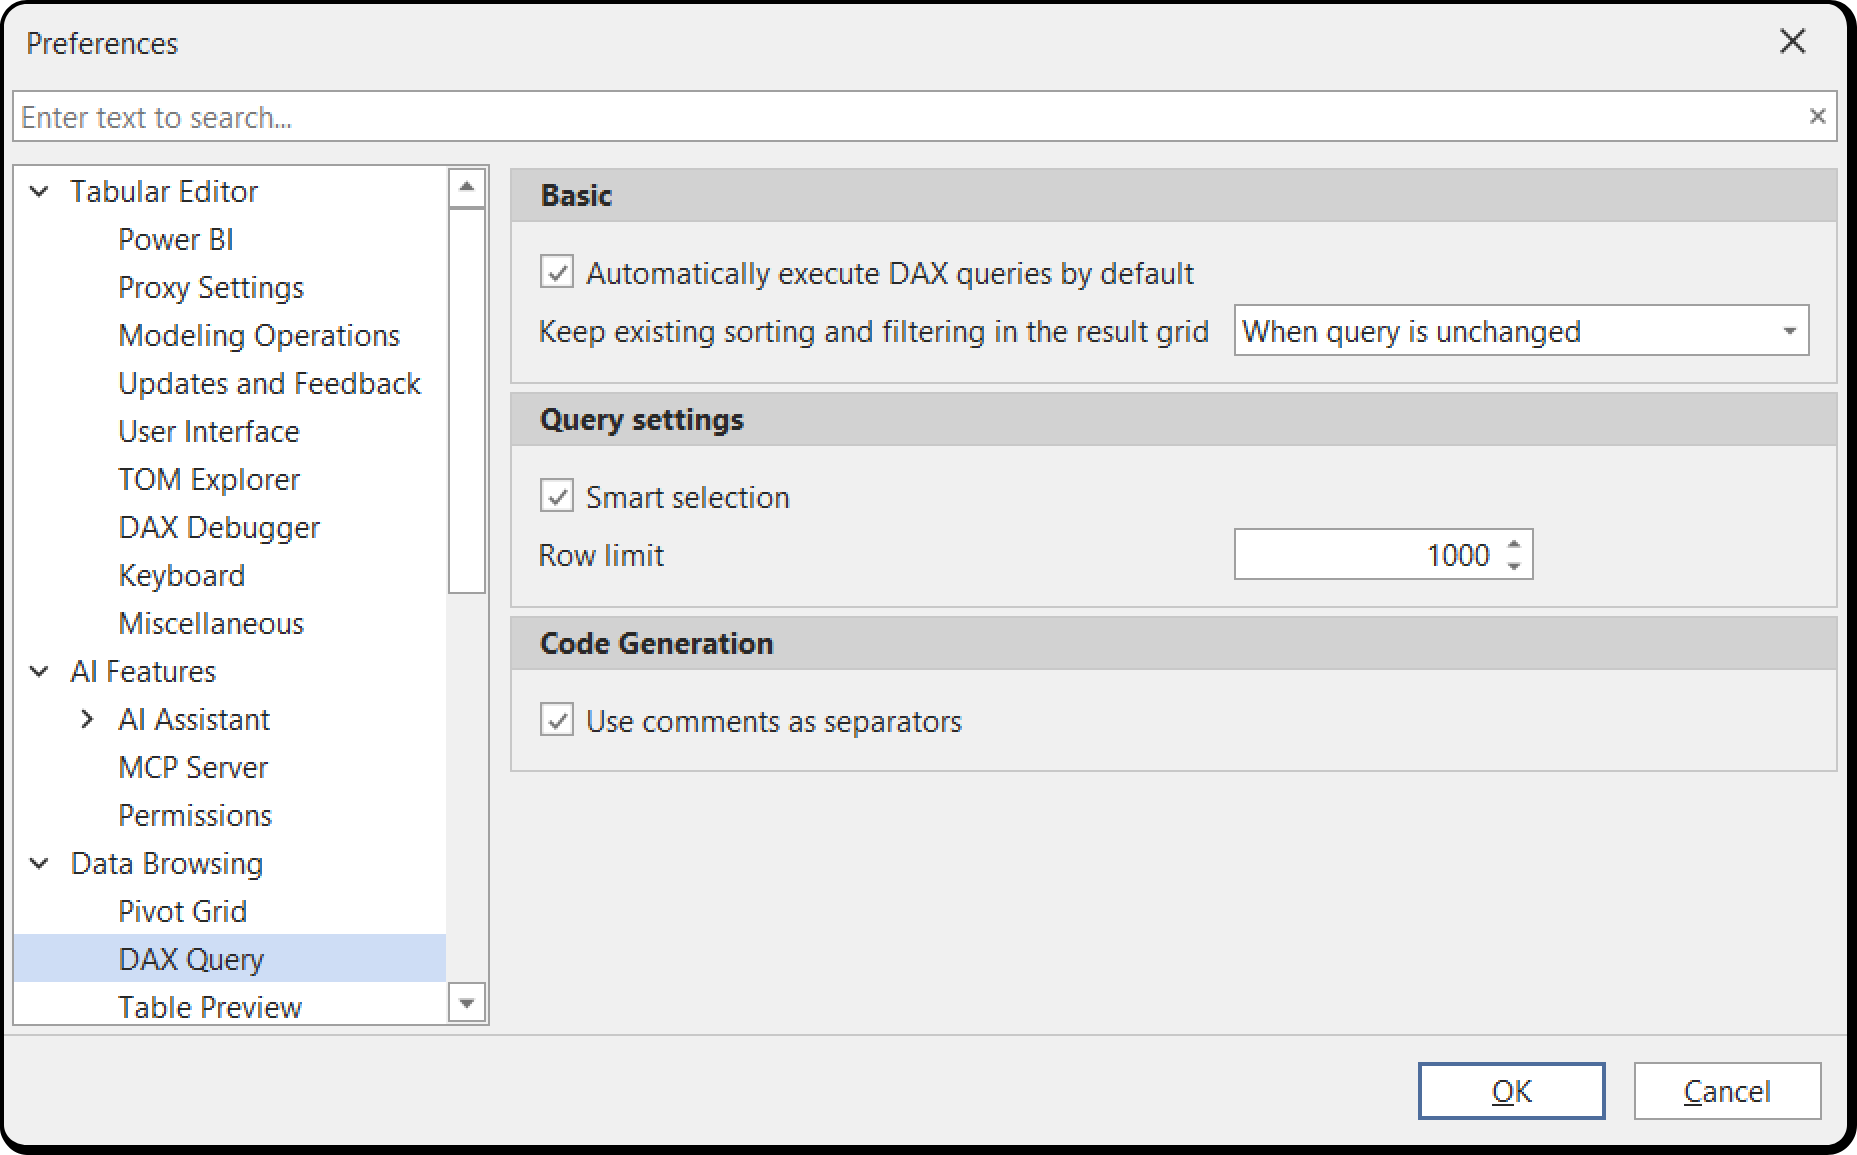This screenshot has width=1857, height=1155.
Task: Collapse the Data Browsing tree node
Action: click(x=39, y=863)
